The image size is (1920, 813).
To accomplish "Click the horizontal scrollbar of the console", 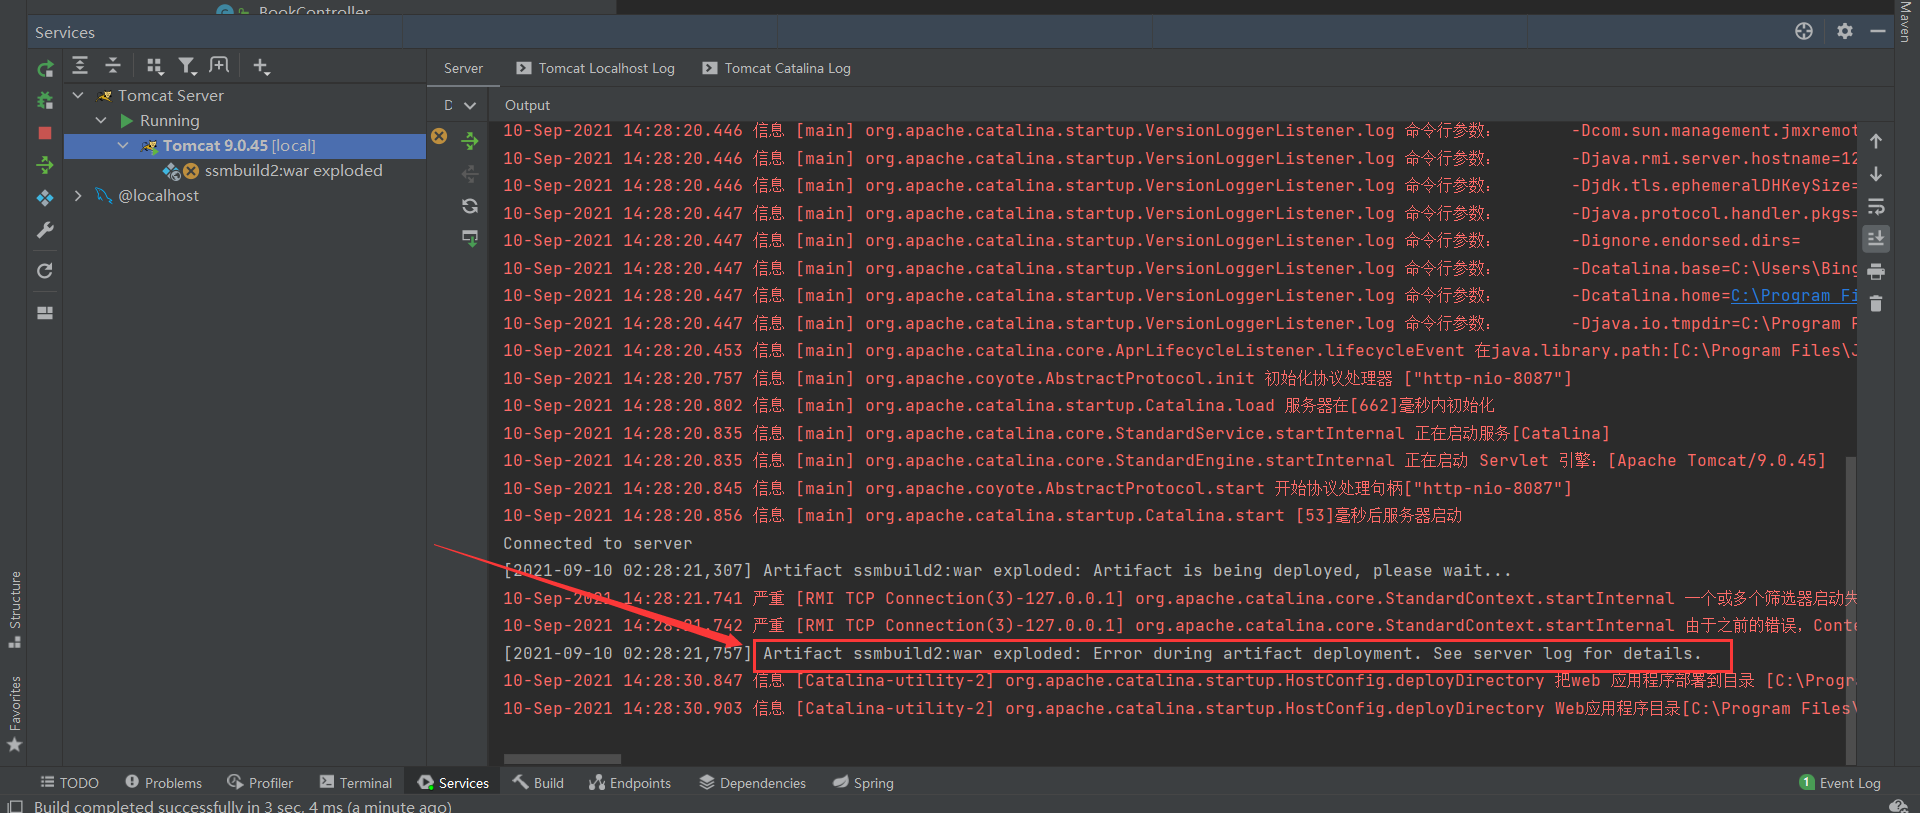I will (562, 759).
